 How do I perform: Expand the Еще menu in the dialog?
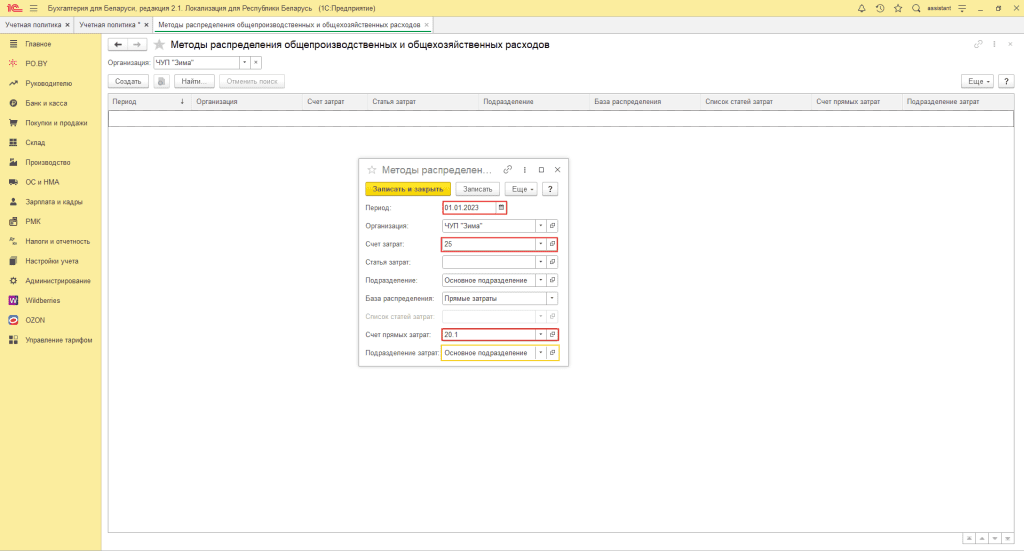coord(521,189)
